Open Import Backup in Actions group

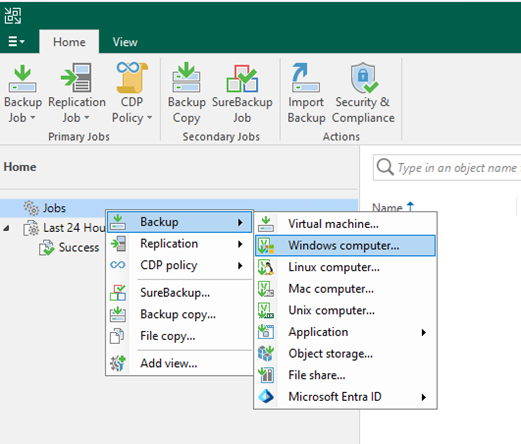[x=306, y=77]
